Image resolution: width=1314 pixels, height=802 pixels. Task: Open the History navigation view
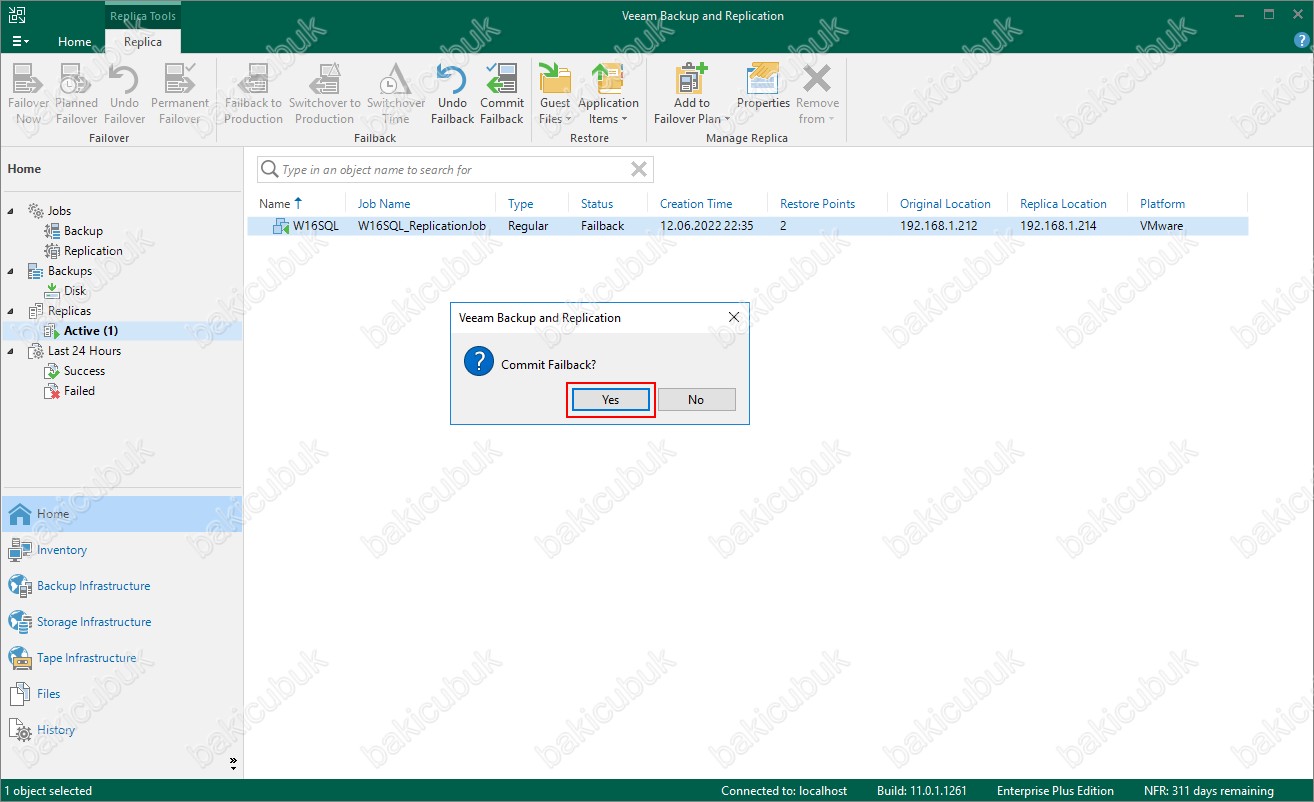click(121, 730)
